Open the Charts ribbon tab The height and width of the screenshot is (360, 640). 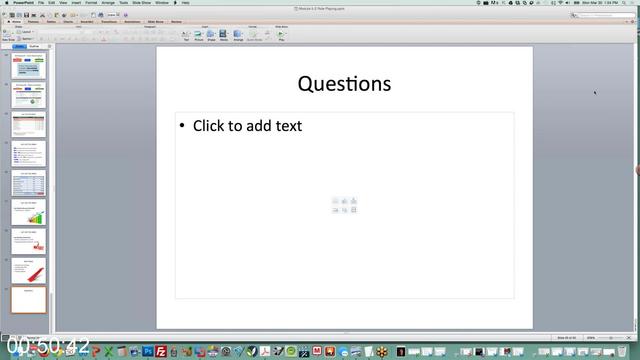pyautogui.click(x=68, y=22)
